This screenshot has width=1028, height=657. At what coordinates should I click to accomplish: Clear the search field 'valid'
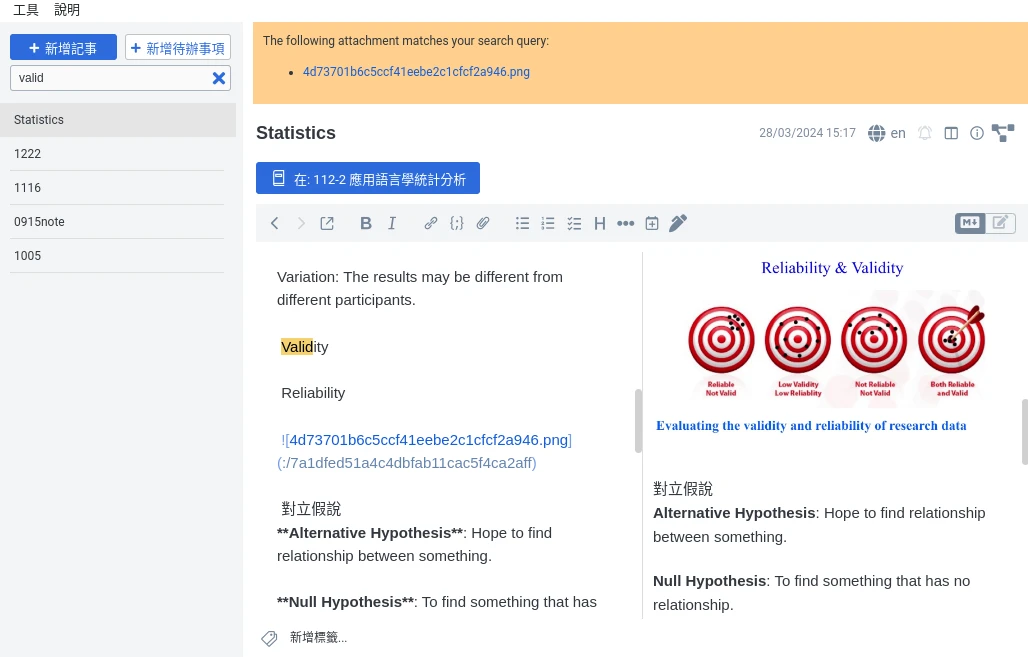pos(219,78)
